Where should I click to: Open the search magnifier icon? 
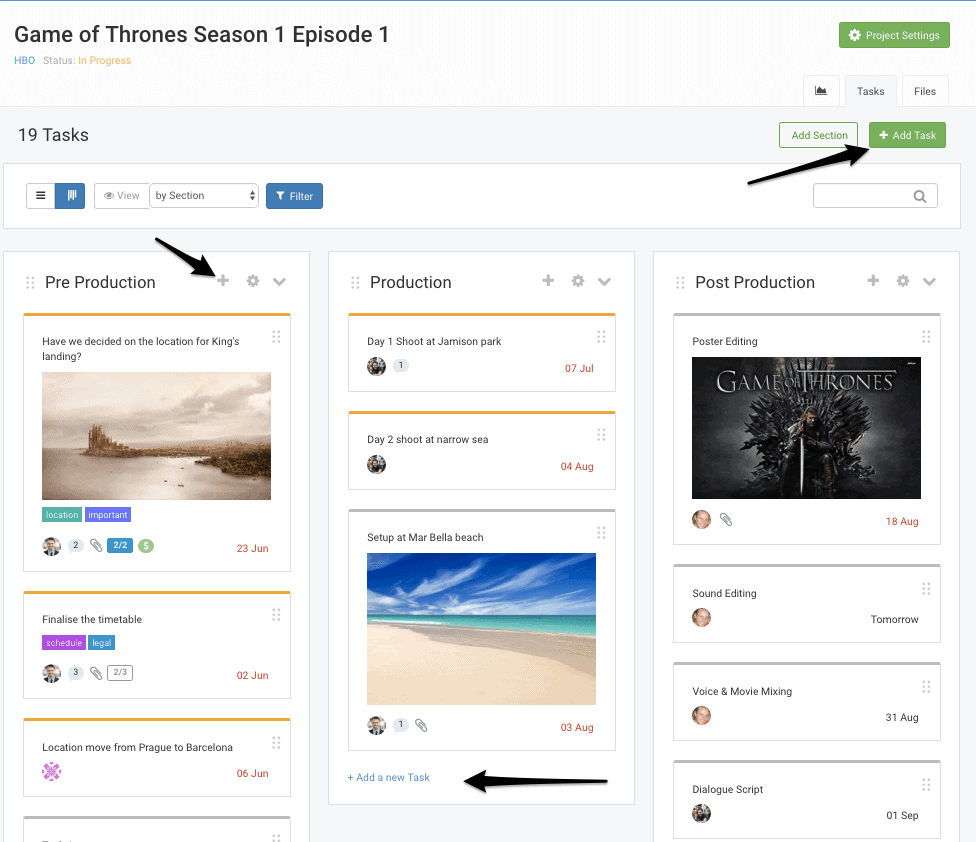point(920,195)
